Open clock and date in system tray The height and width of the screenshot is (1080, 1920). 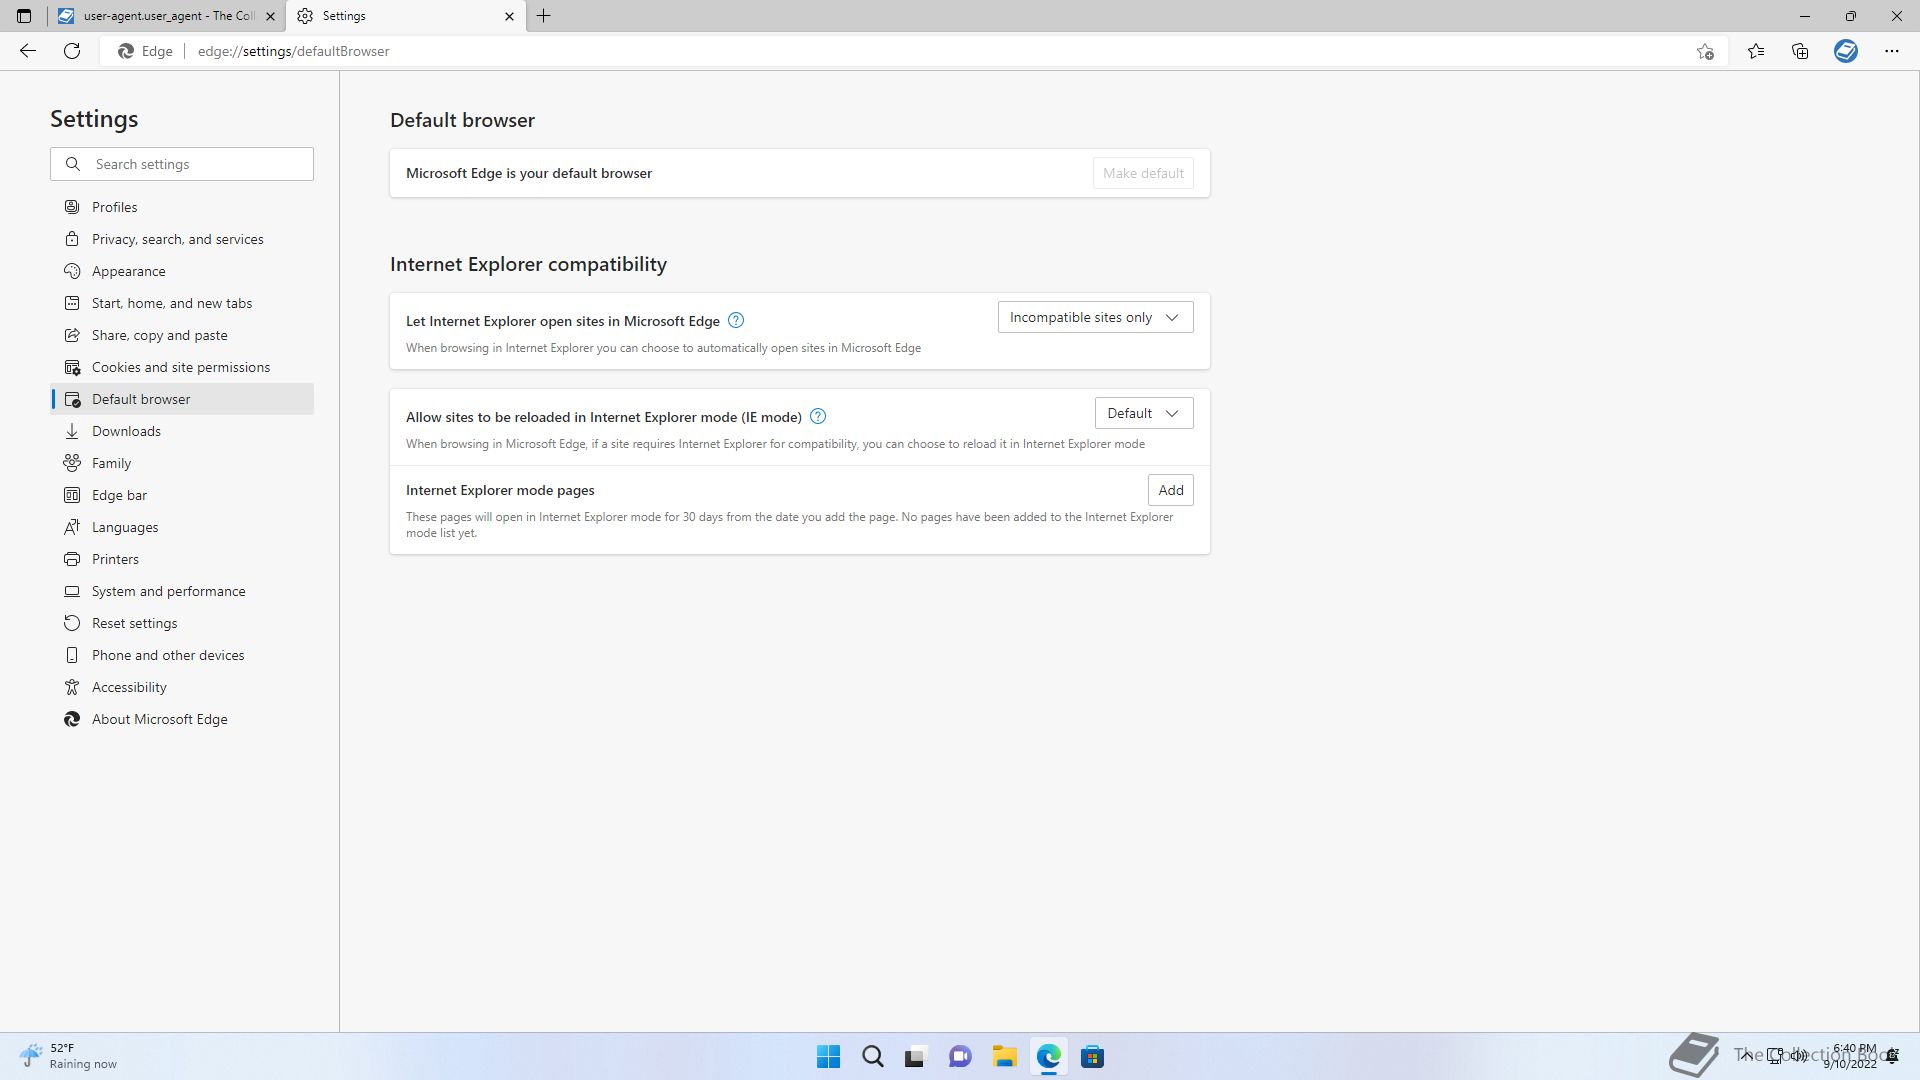1851,1056
